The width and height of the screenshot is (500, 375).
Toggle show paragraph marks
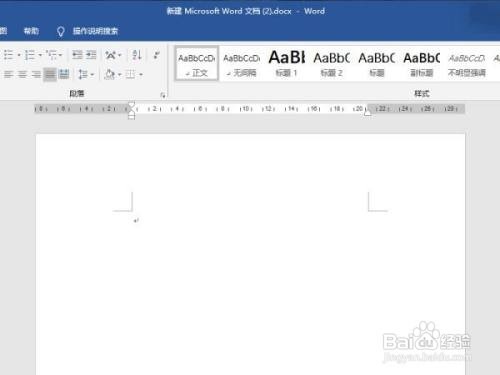(156, 55)
